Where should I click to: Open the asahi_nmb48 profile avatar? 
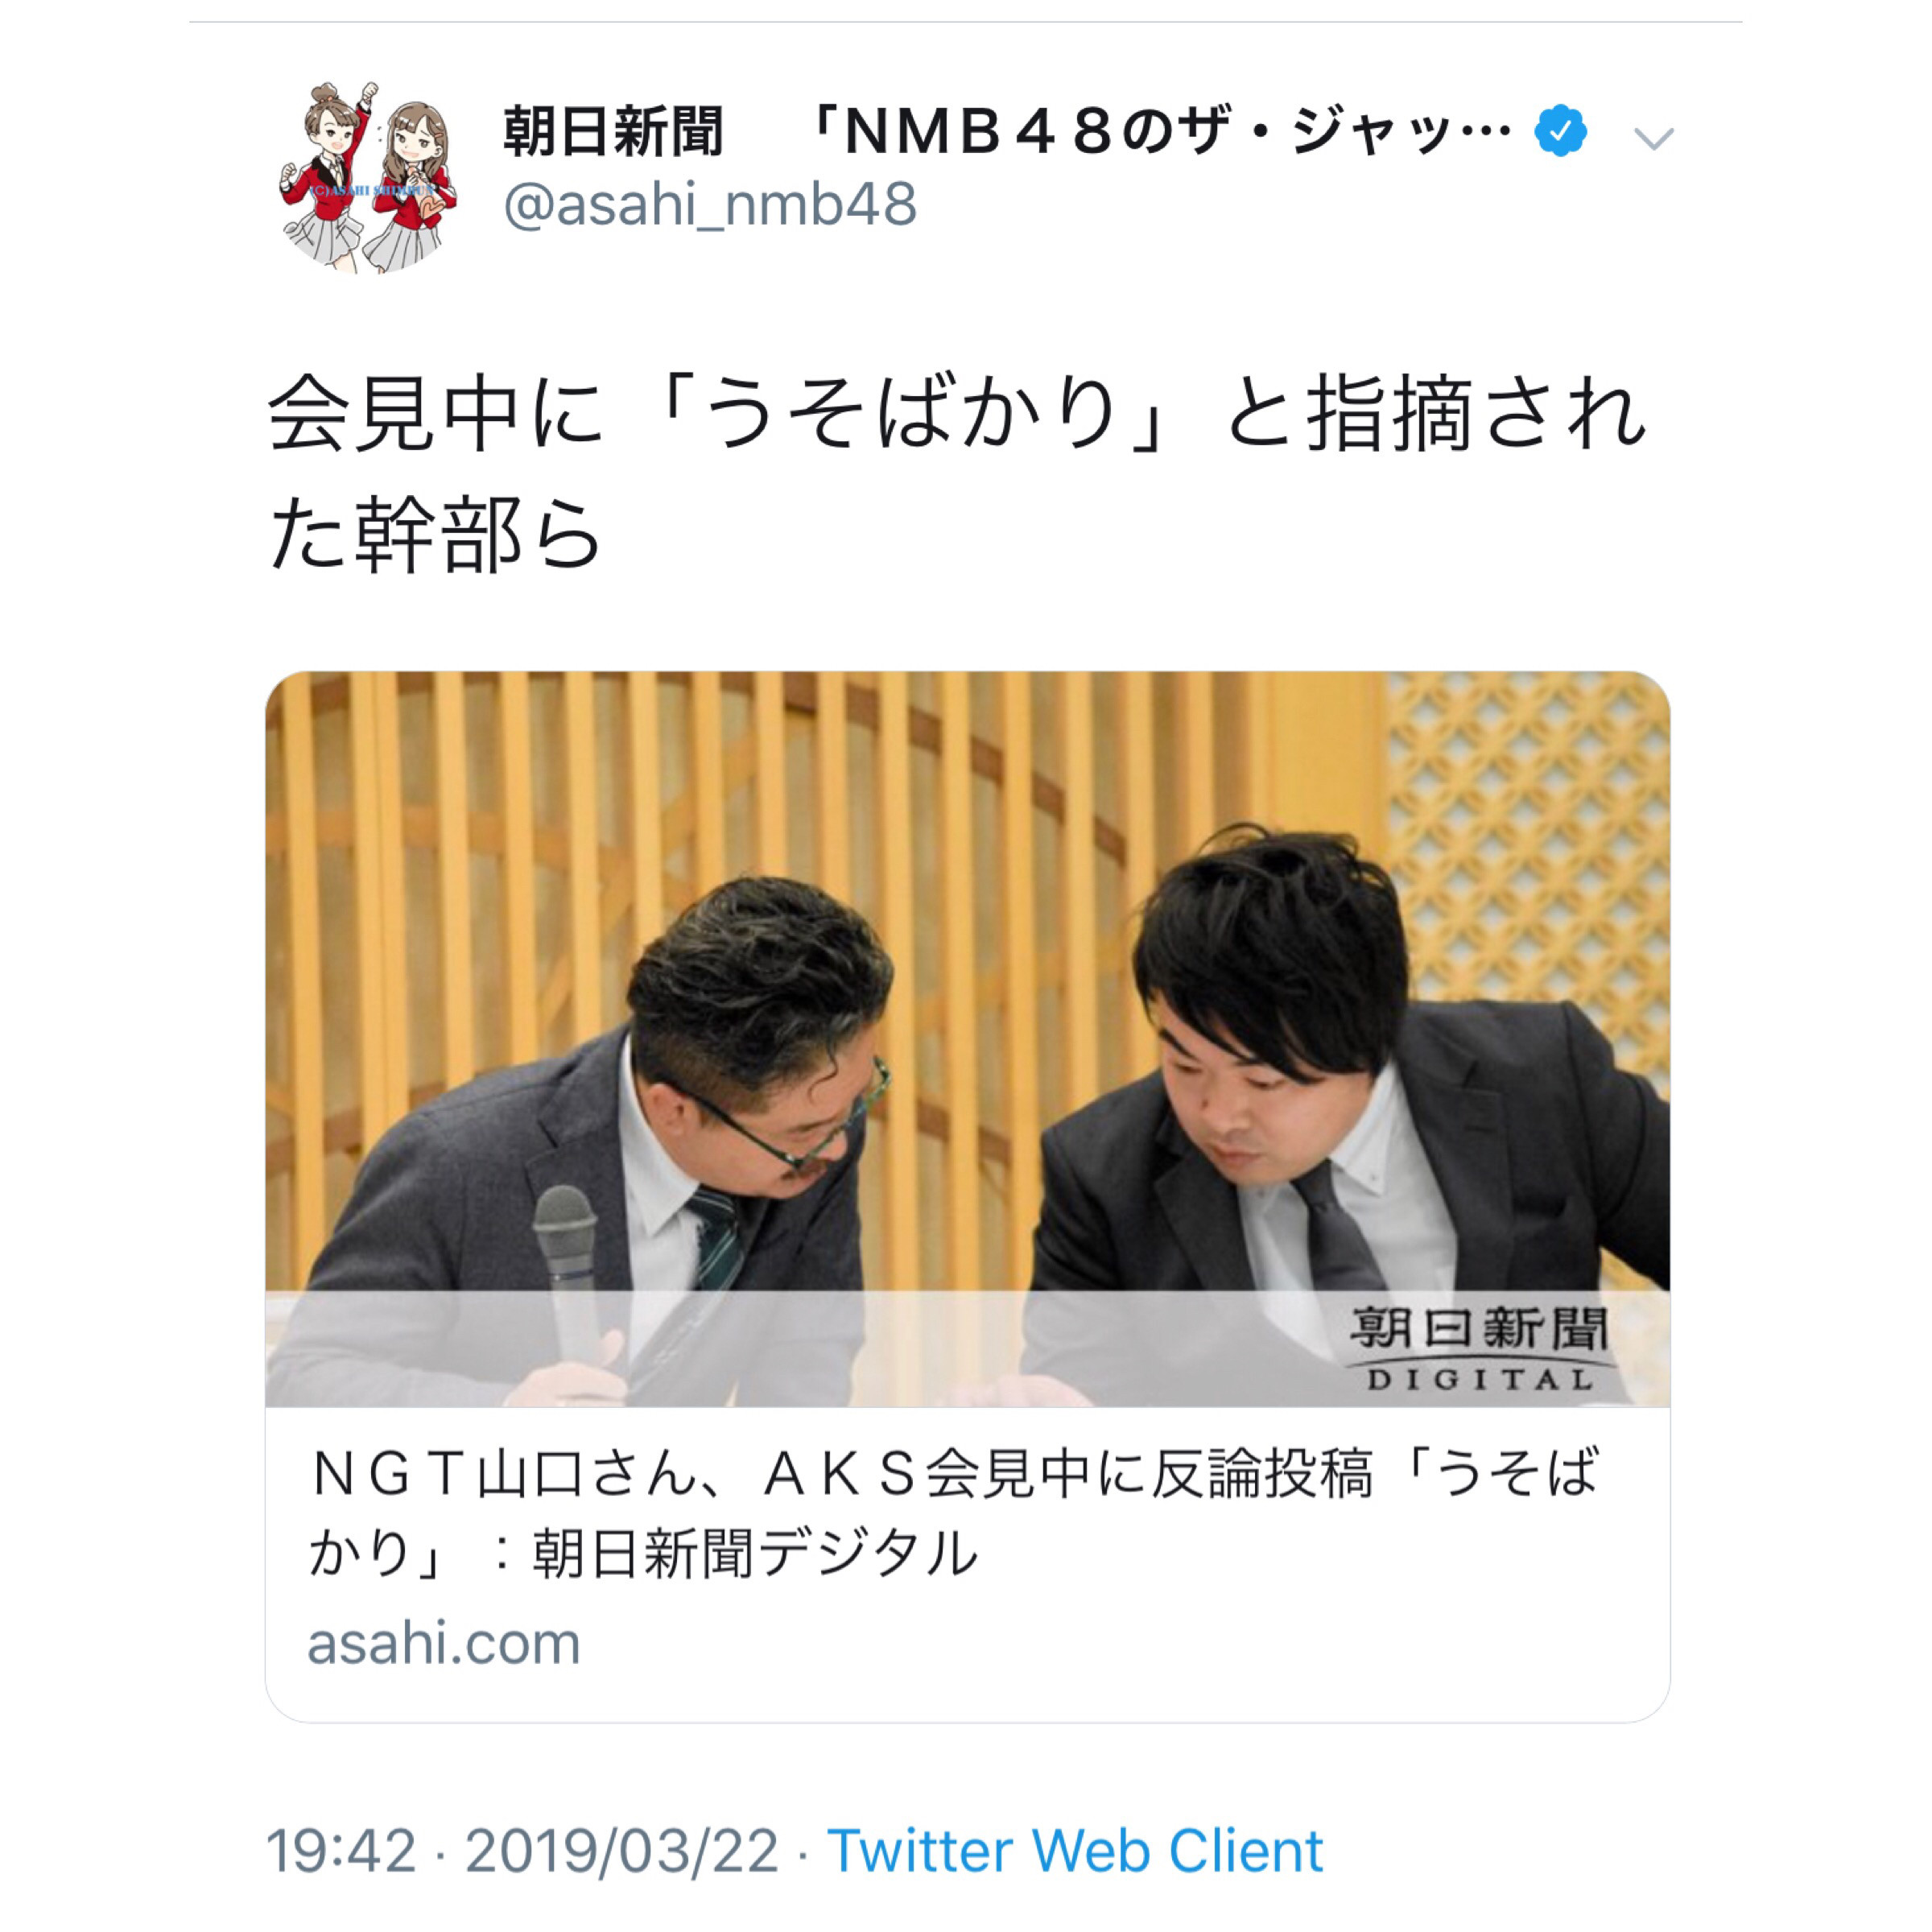[x=369, y=176]
